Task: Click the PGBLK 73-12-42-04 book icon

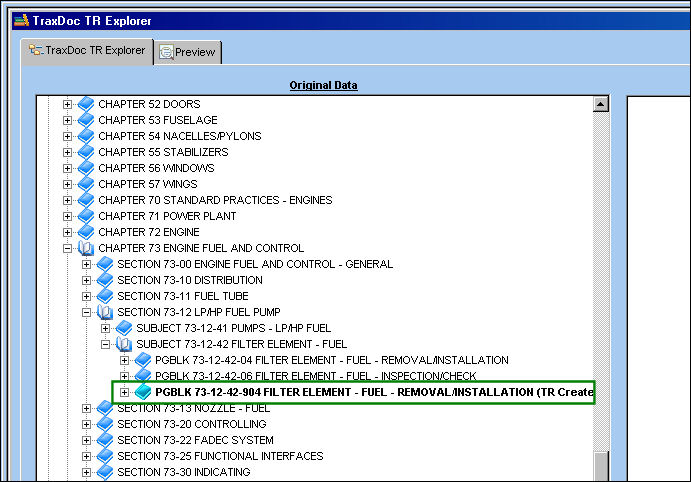Action: click(143, 360)
